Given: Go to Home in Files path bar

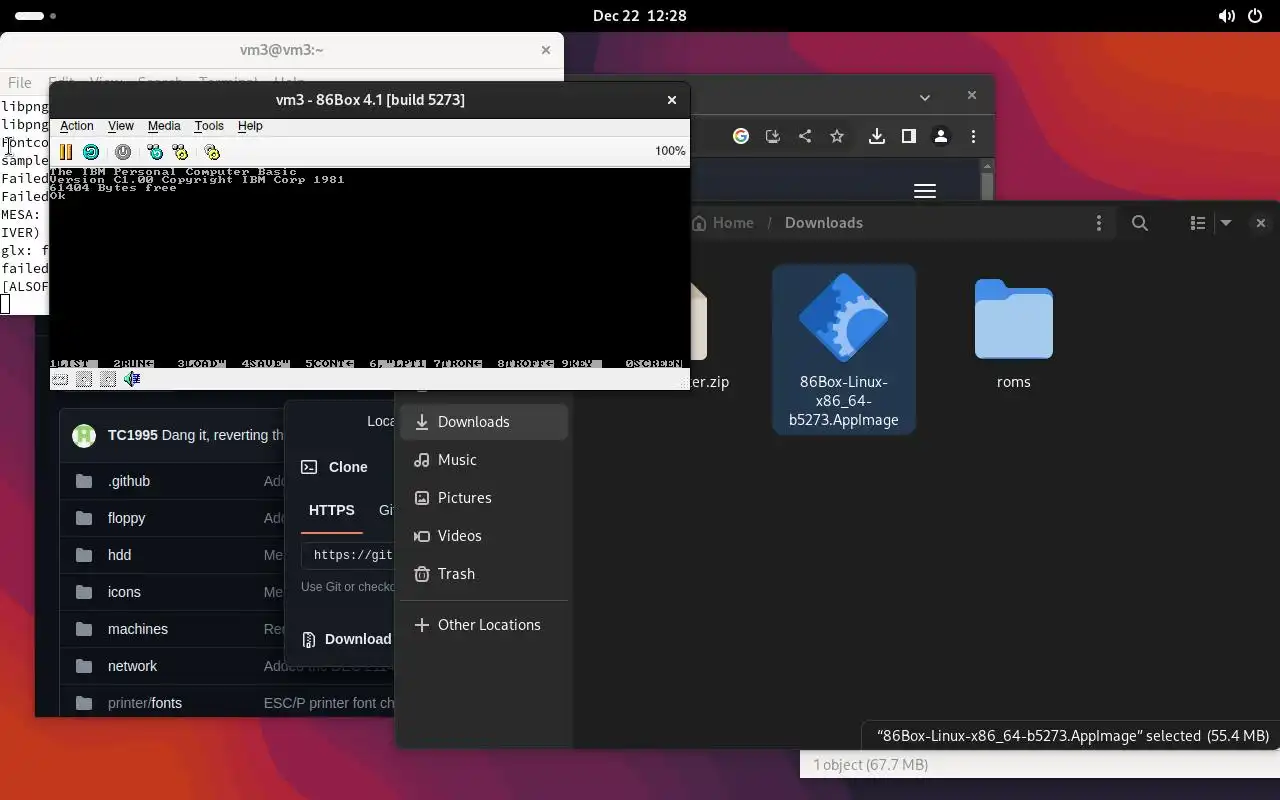Looking at the screenshot, I should click(723, 223).
